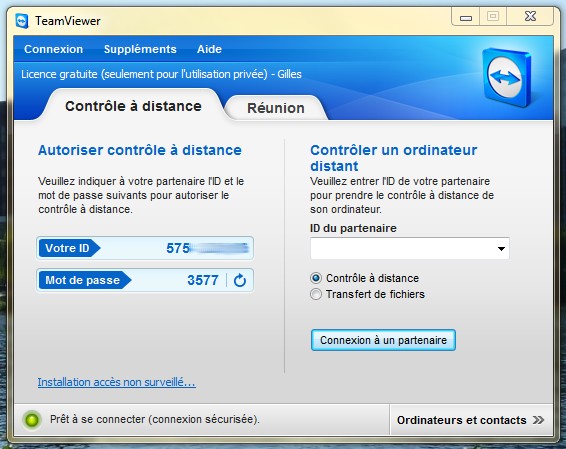Open the Aide menu

tap(209, 49)
